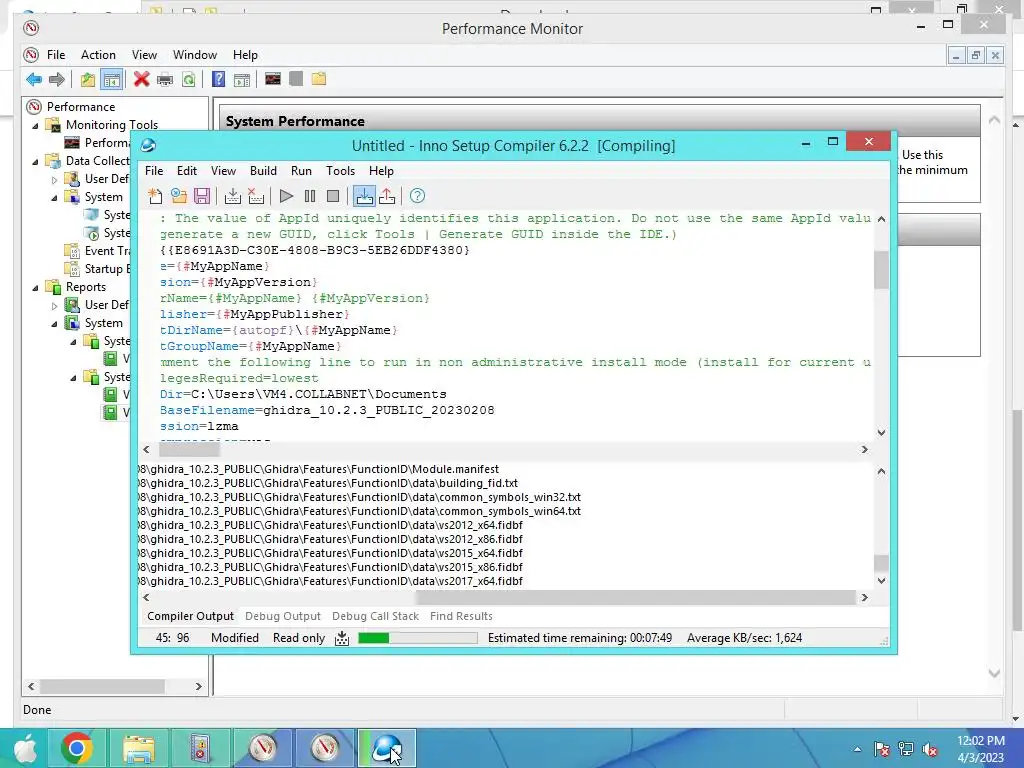
Task: Click the Up One Level folder icon
Action: point(88,80)
